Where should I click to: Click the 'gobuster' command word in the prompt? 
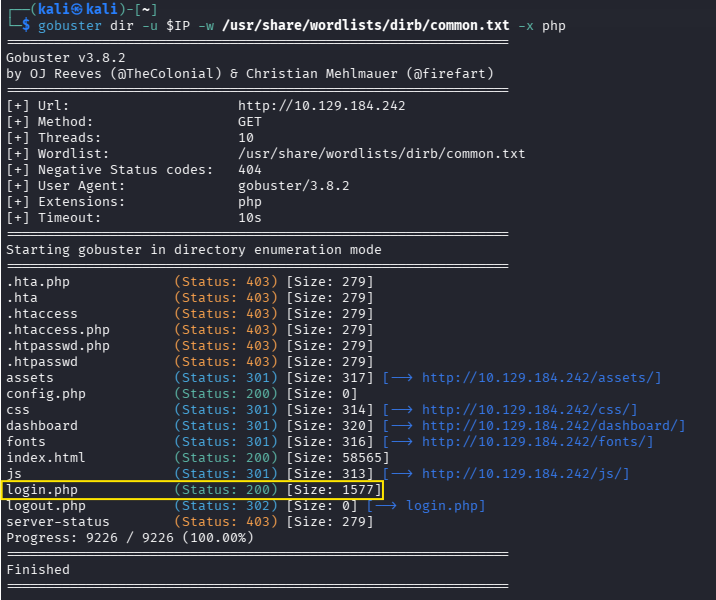pos(70,26)
